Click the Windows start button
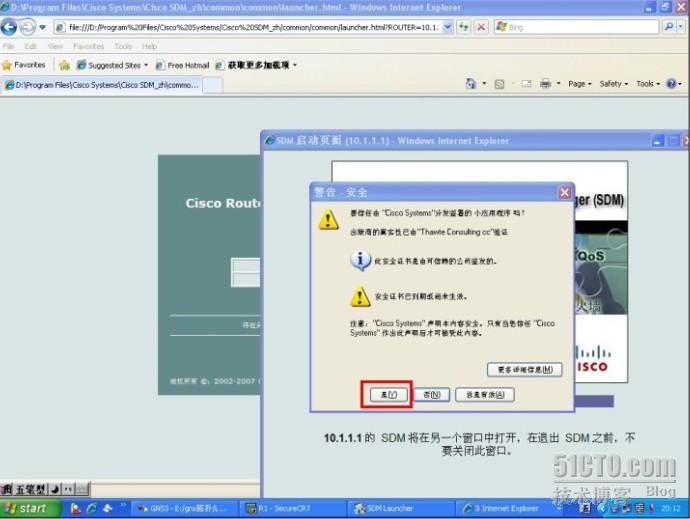 [29, 508]
